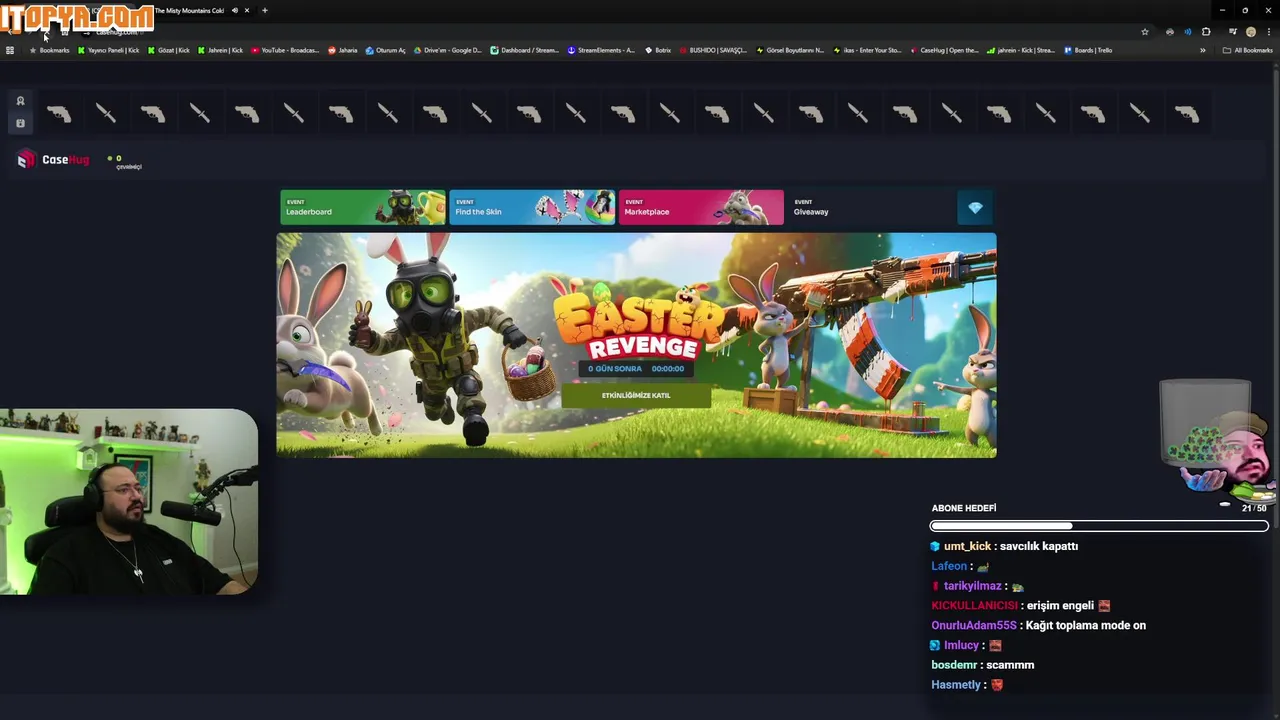Open the Oturum Aç bookmark

386,50
